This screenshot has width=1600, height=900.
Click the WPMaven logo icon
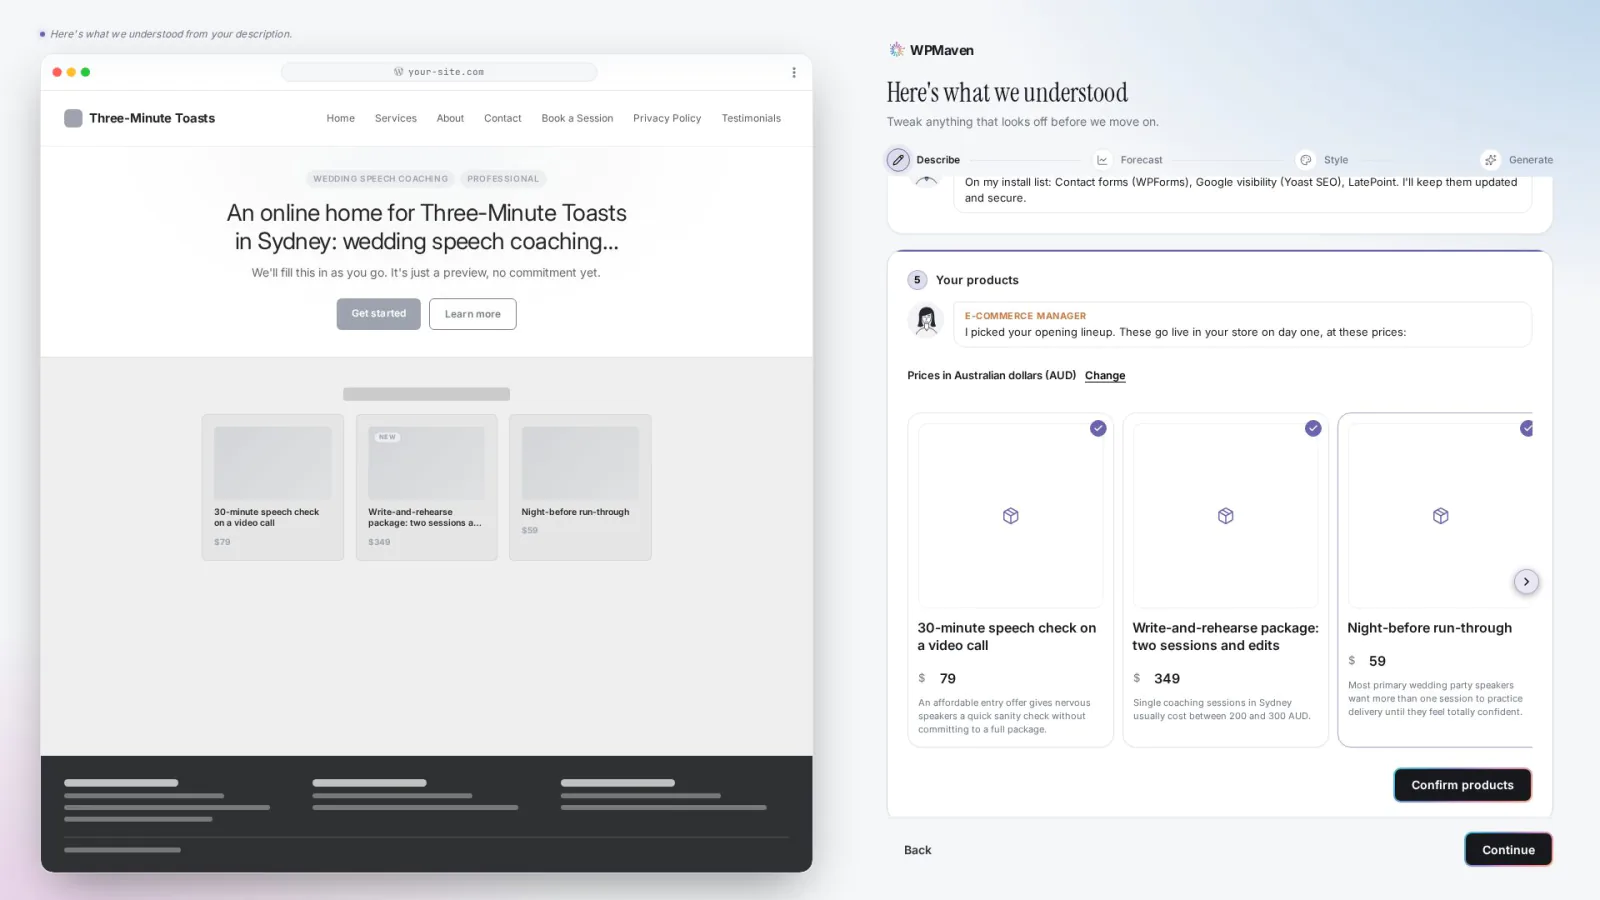(x=896, y=49)
